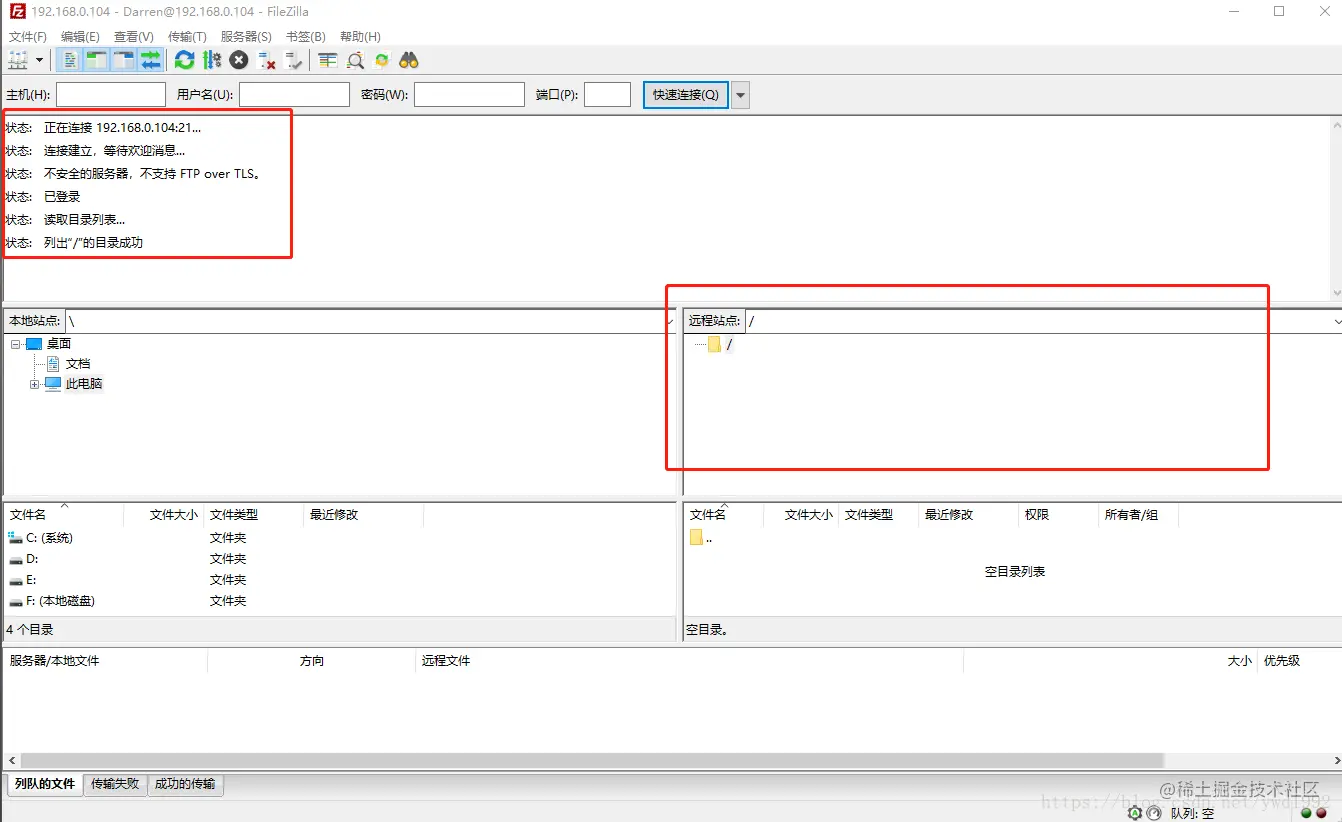Toggle processing of the transfer queue

click(x=212, y=60)
